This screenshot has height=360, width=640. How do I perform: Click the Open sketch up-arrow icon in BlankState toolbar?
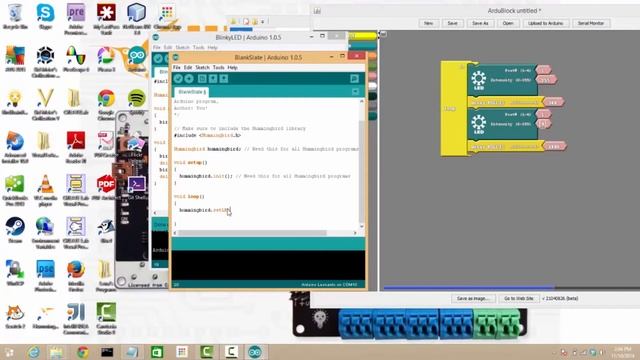[x=213, y=79]
